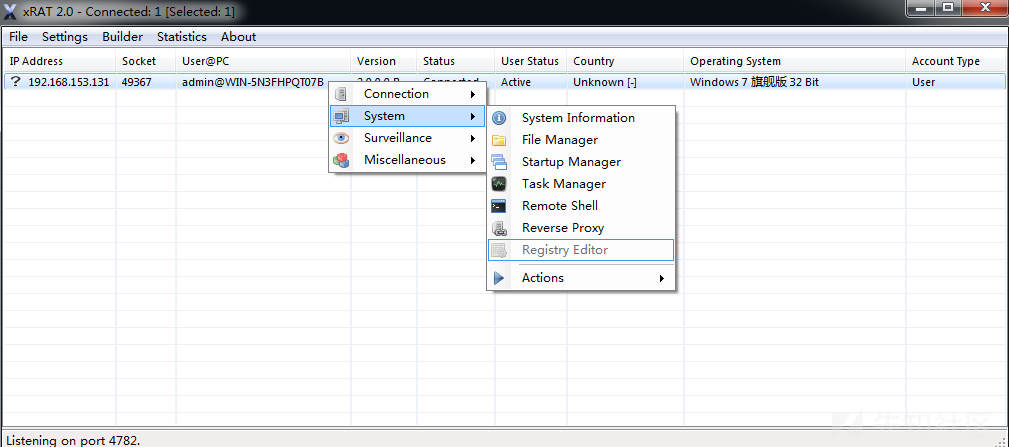Choose Connection in the context menu

[x=407, y=94]
